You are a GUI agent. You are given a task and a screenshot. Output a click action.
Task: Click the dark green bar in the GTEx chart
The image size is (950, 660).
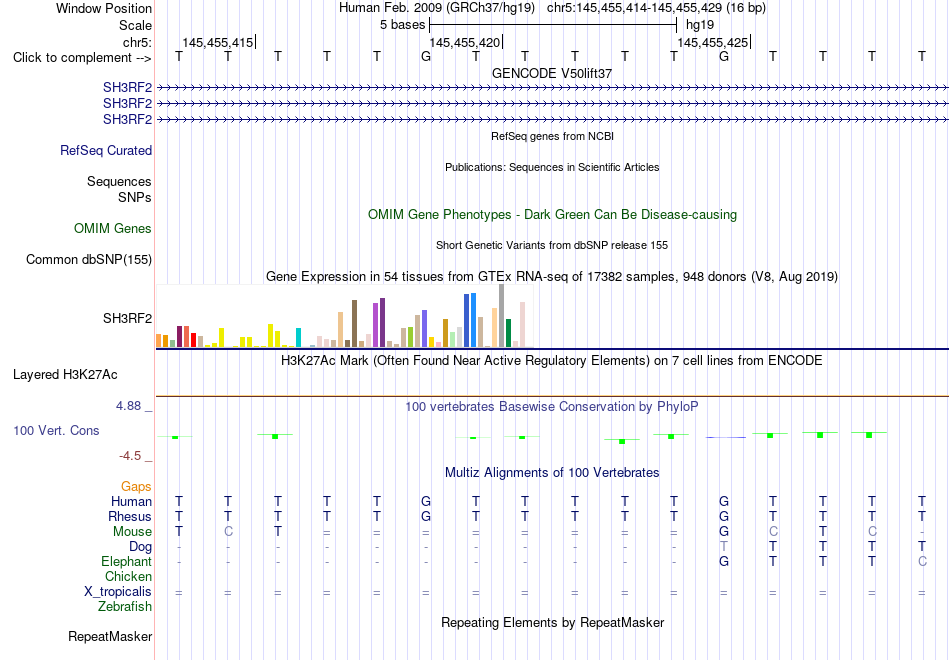point(509,333)
